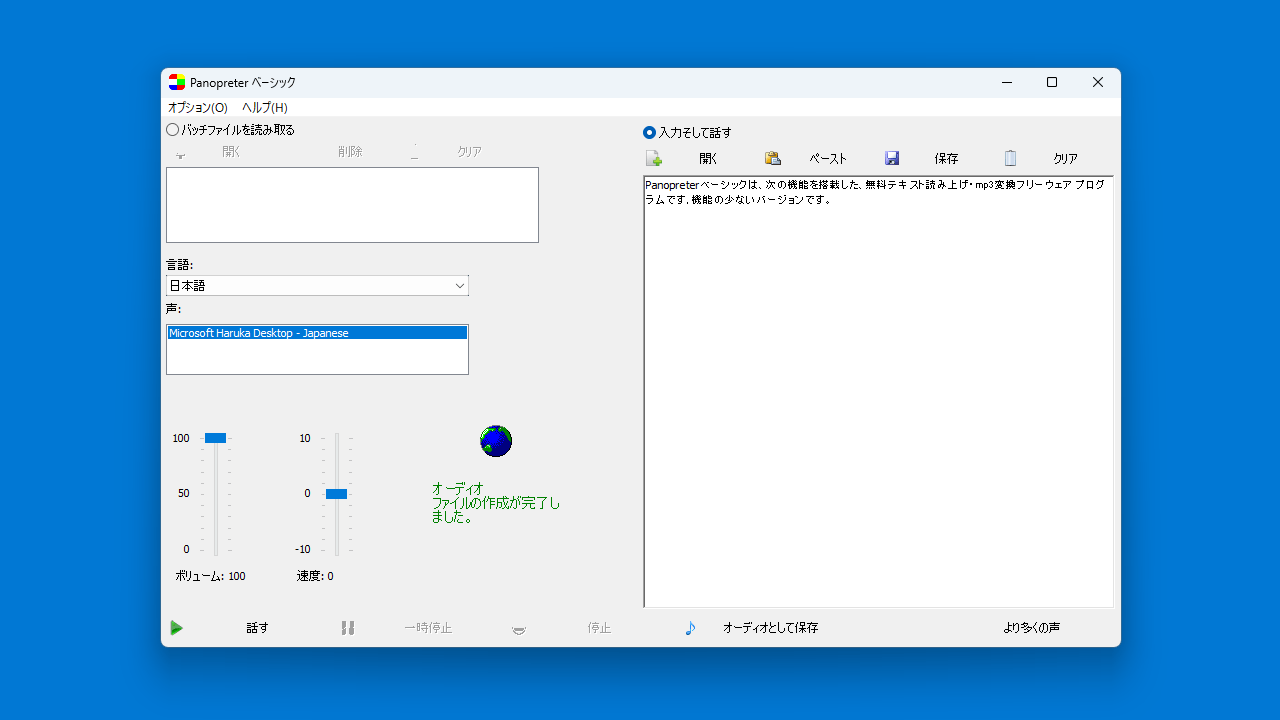The width and height of the screenshot is (1280, 720).
Task: Click the volume slider handle
Action: coord(215,438)
